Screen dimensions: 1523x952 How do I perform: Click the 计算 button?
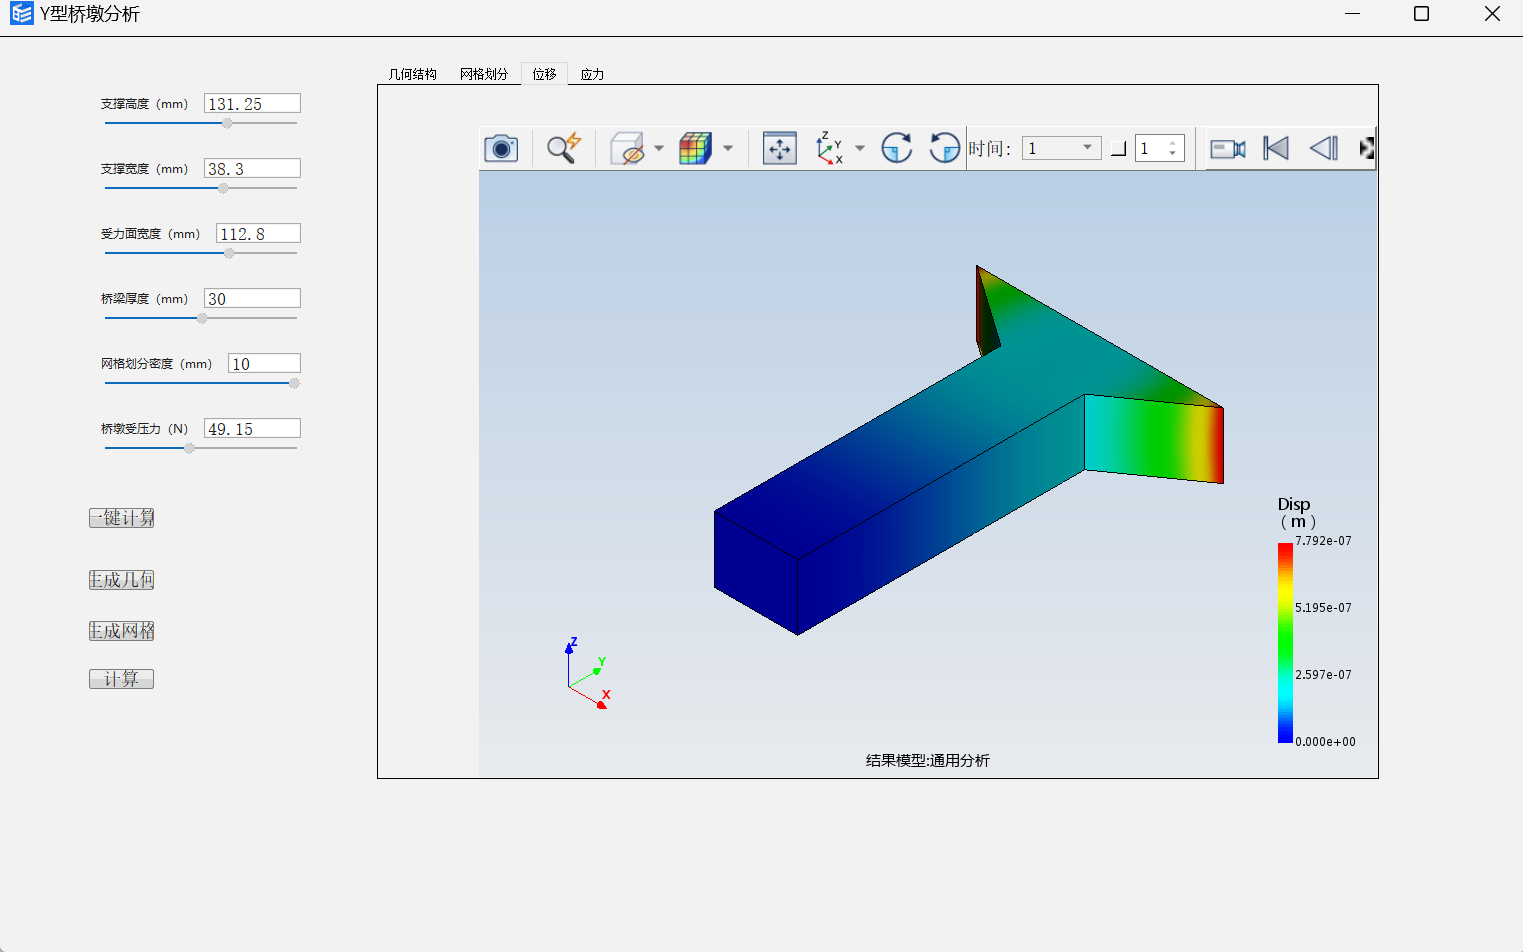(x=121, y=679)
